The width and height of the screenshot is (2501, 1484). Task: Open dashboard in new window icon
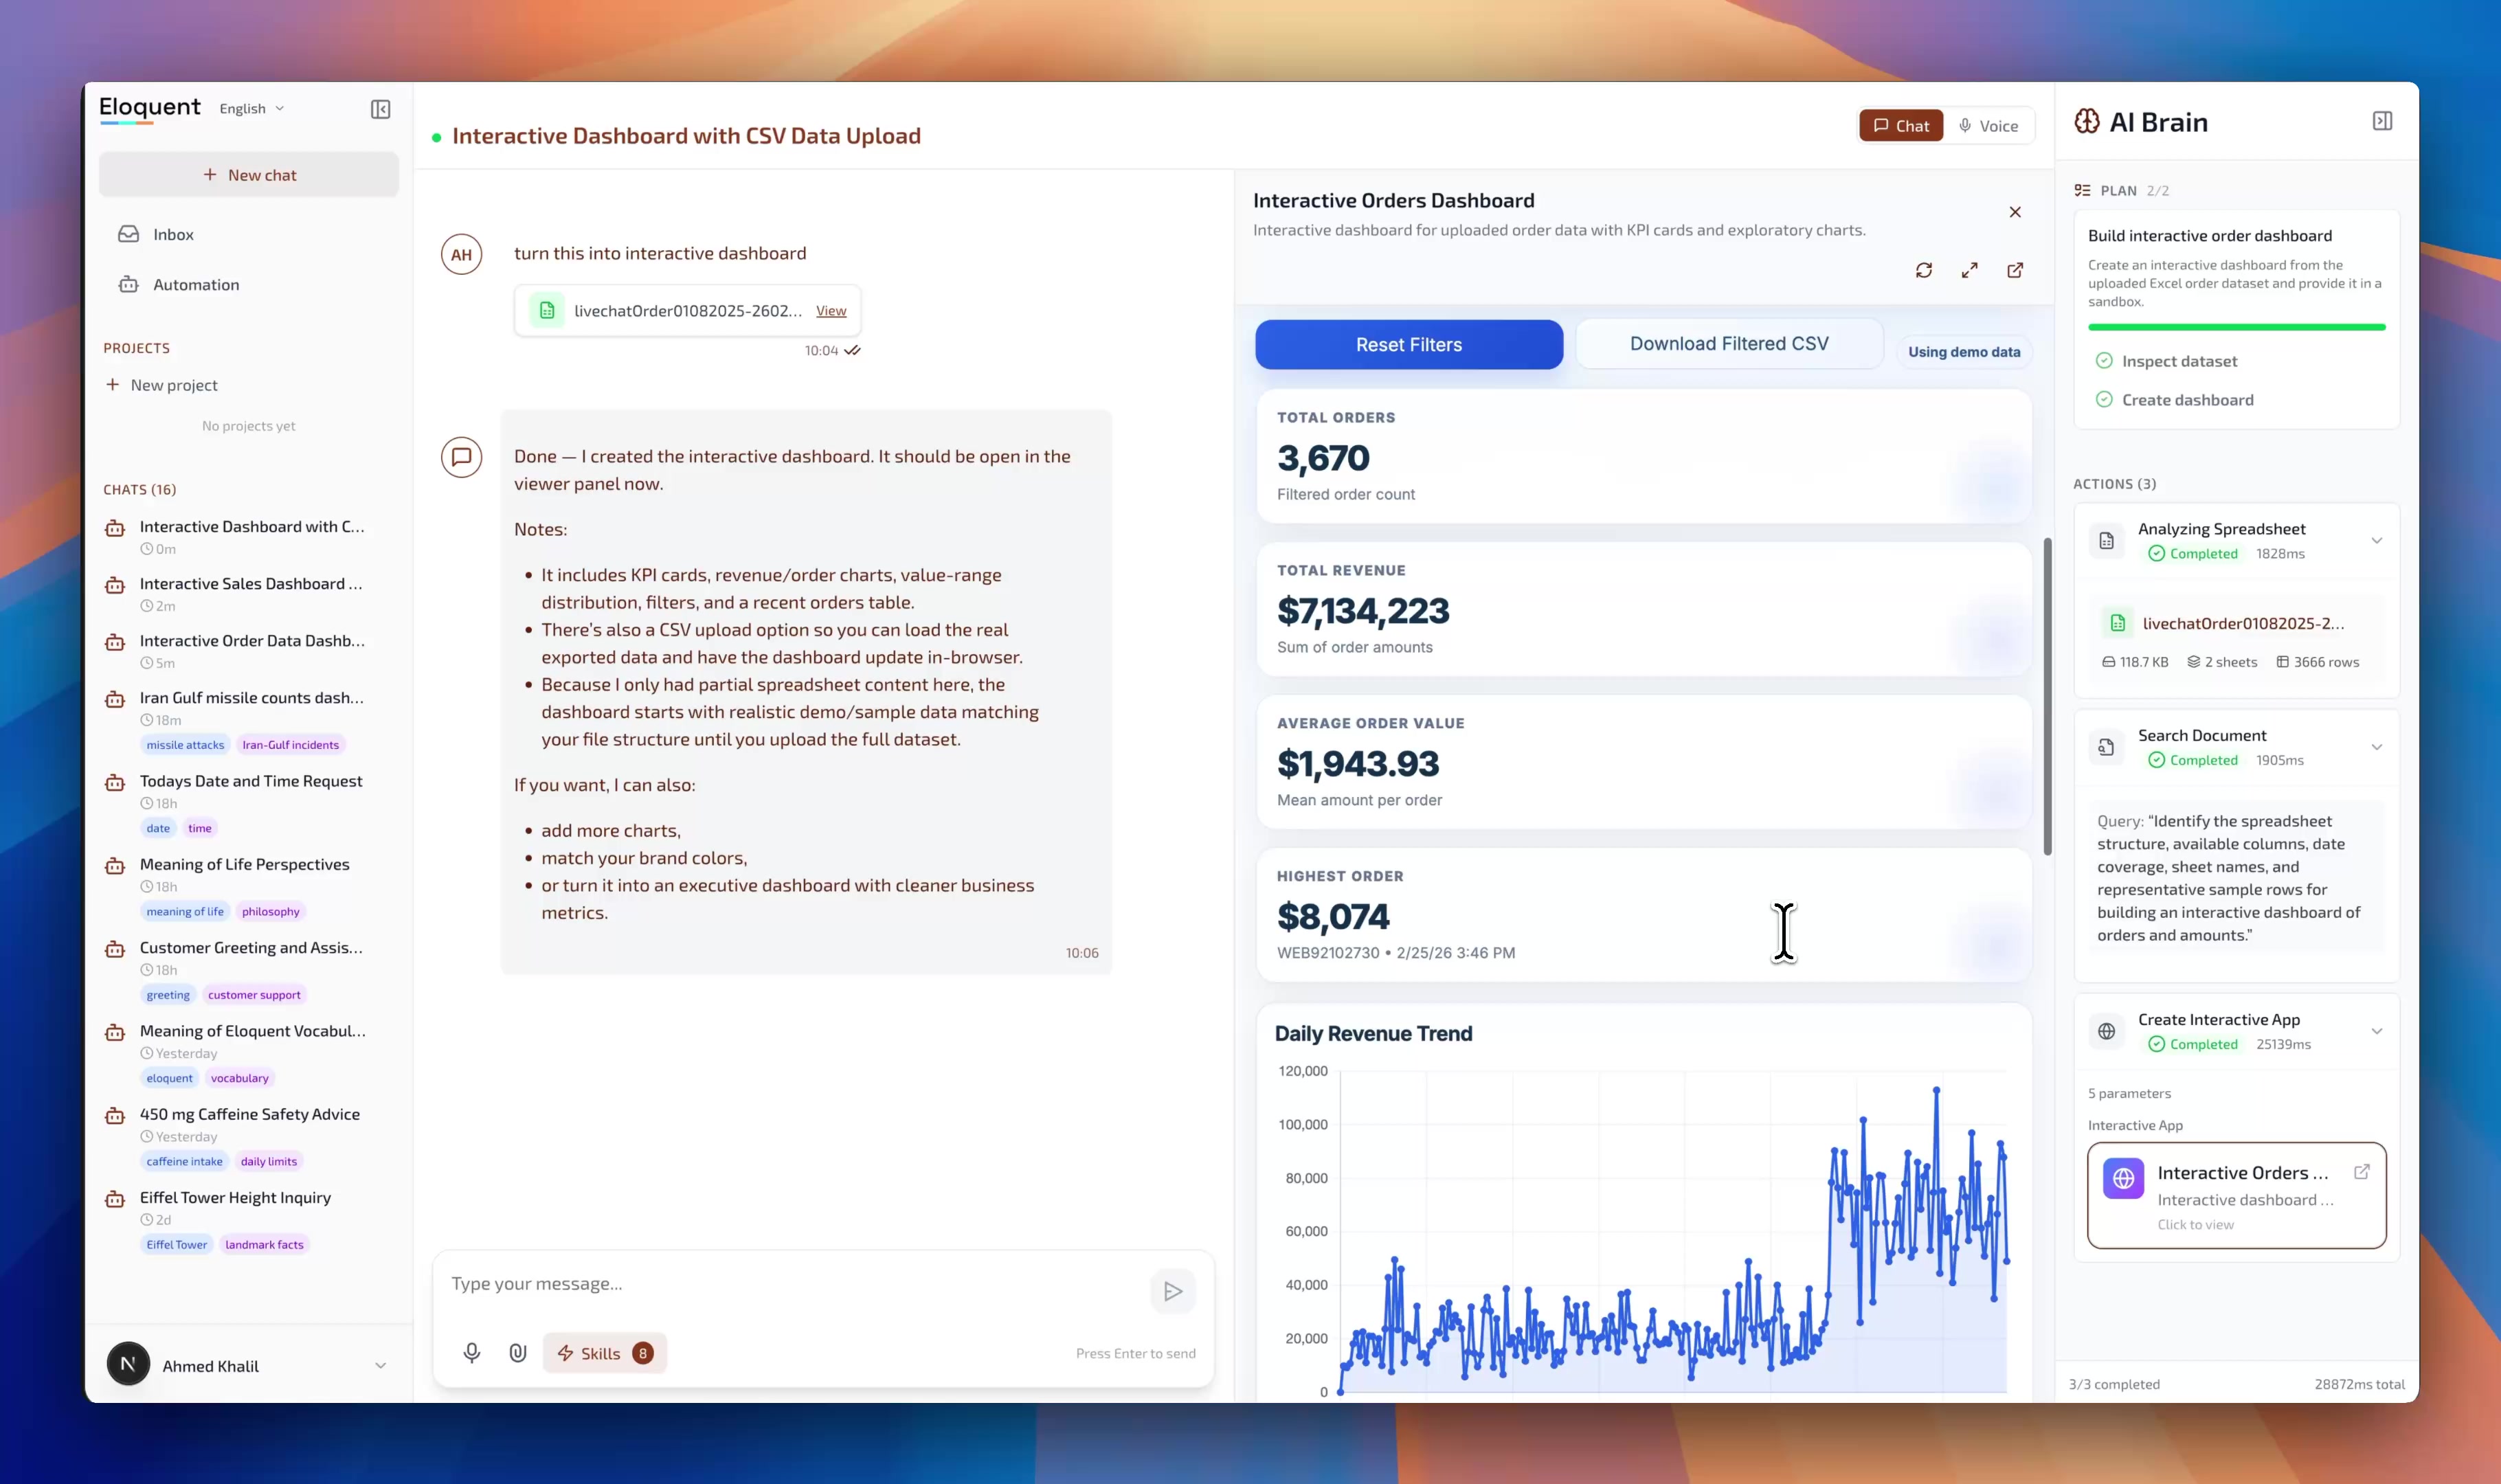pos(2015,270)
